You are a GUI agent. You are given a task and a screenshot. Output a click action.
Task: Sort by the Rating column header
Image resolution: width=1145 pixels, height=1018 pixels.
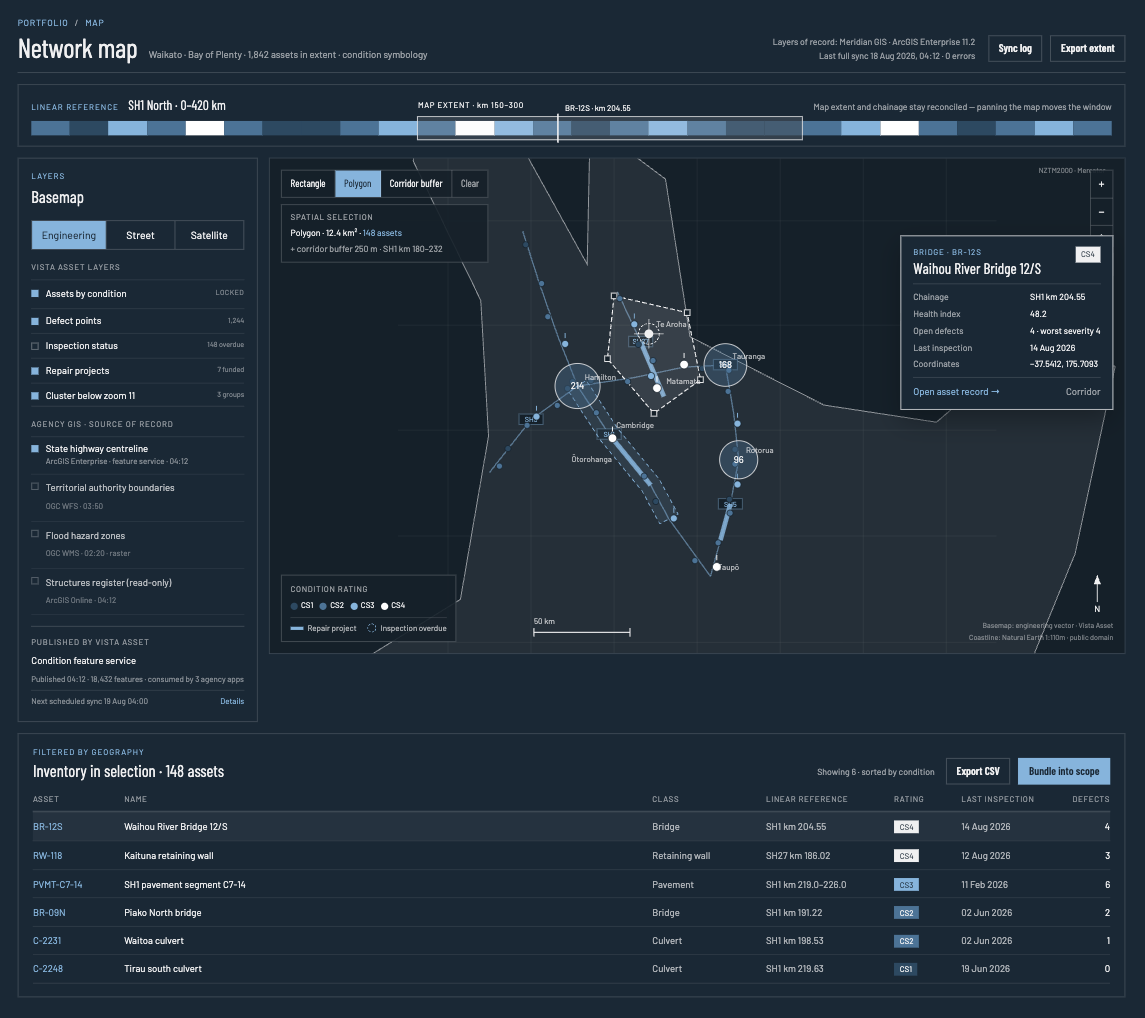[x=908, y=799]
